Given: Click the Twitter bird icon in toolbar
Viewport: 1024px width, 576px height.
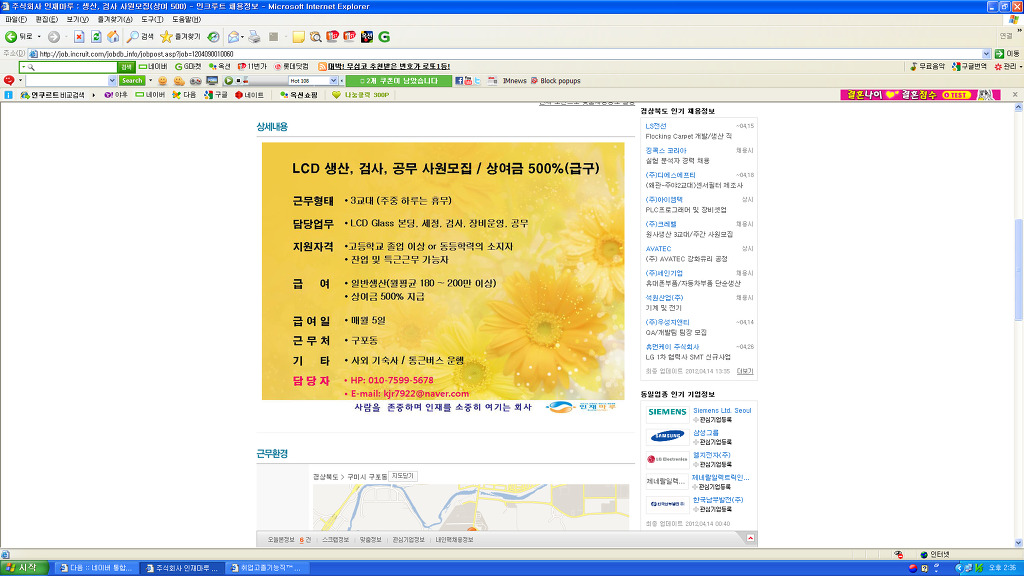Looking at the screenshot, I should point(477,81).
